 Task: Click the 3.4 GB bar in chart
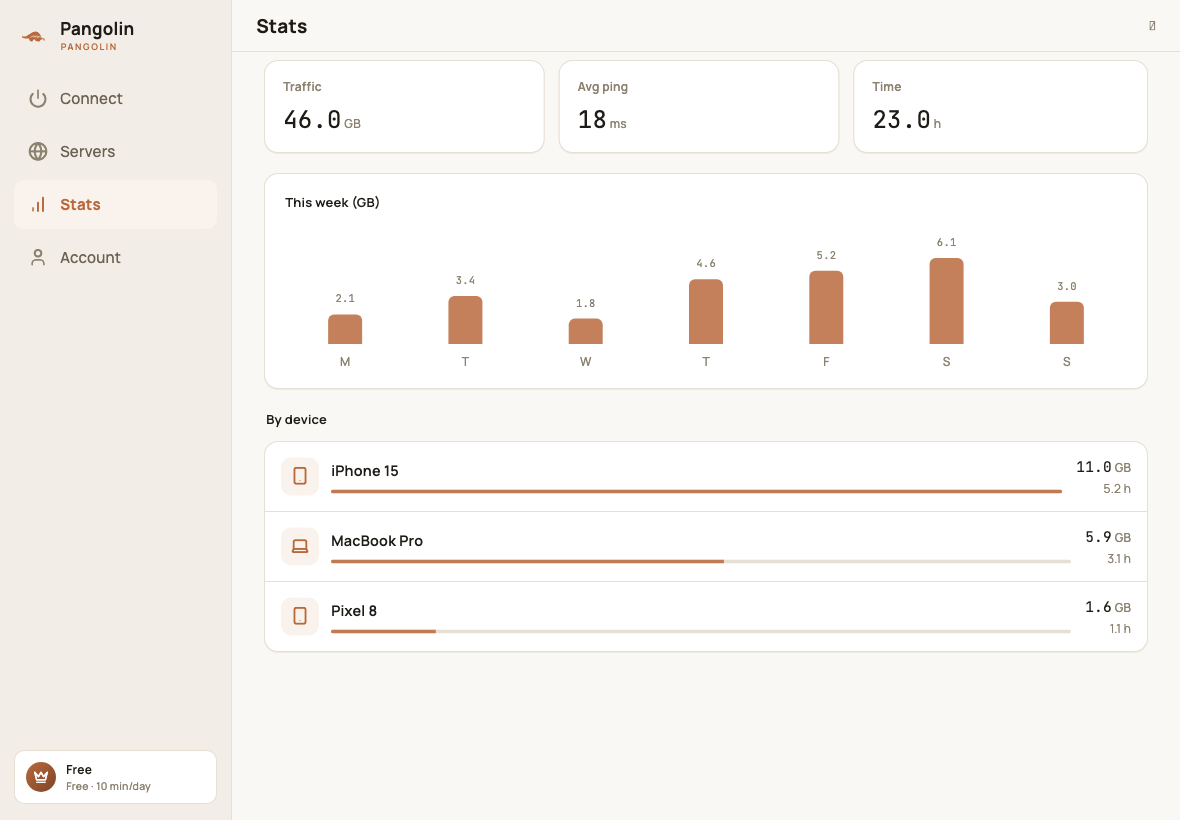[x=465, y=320]
